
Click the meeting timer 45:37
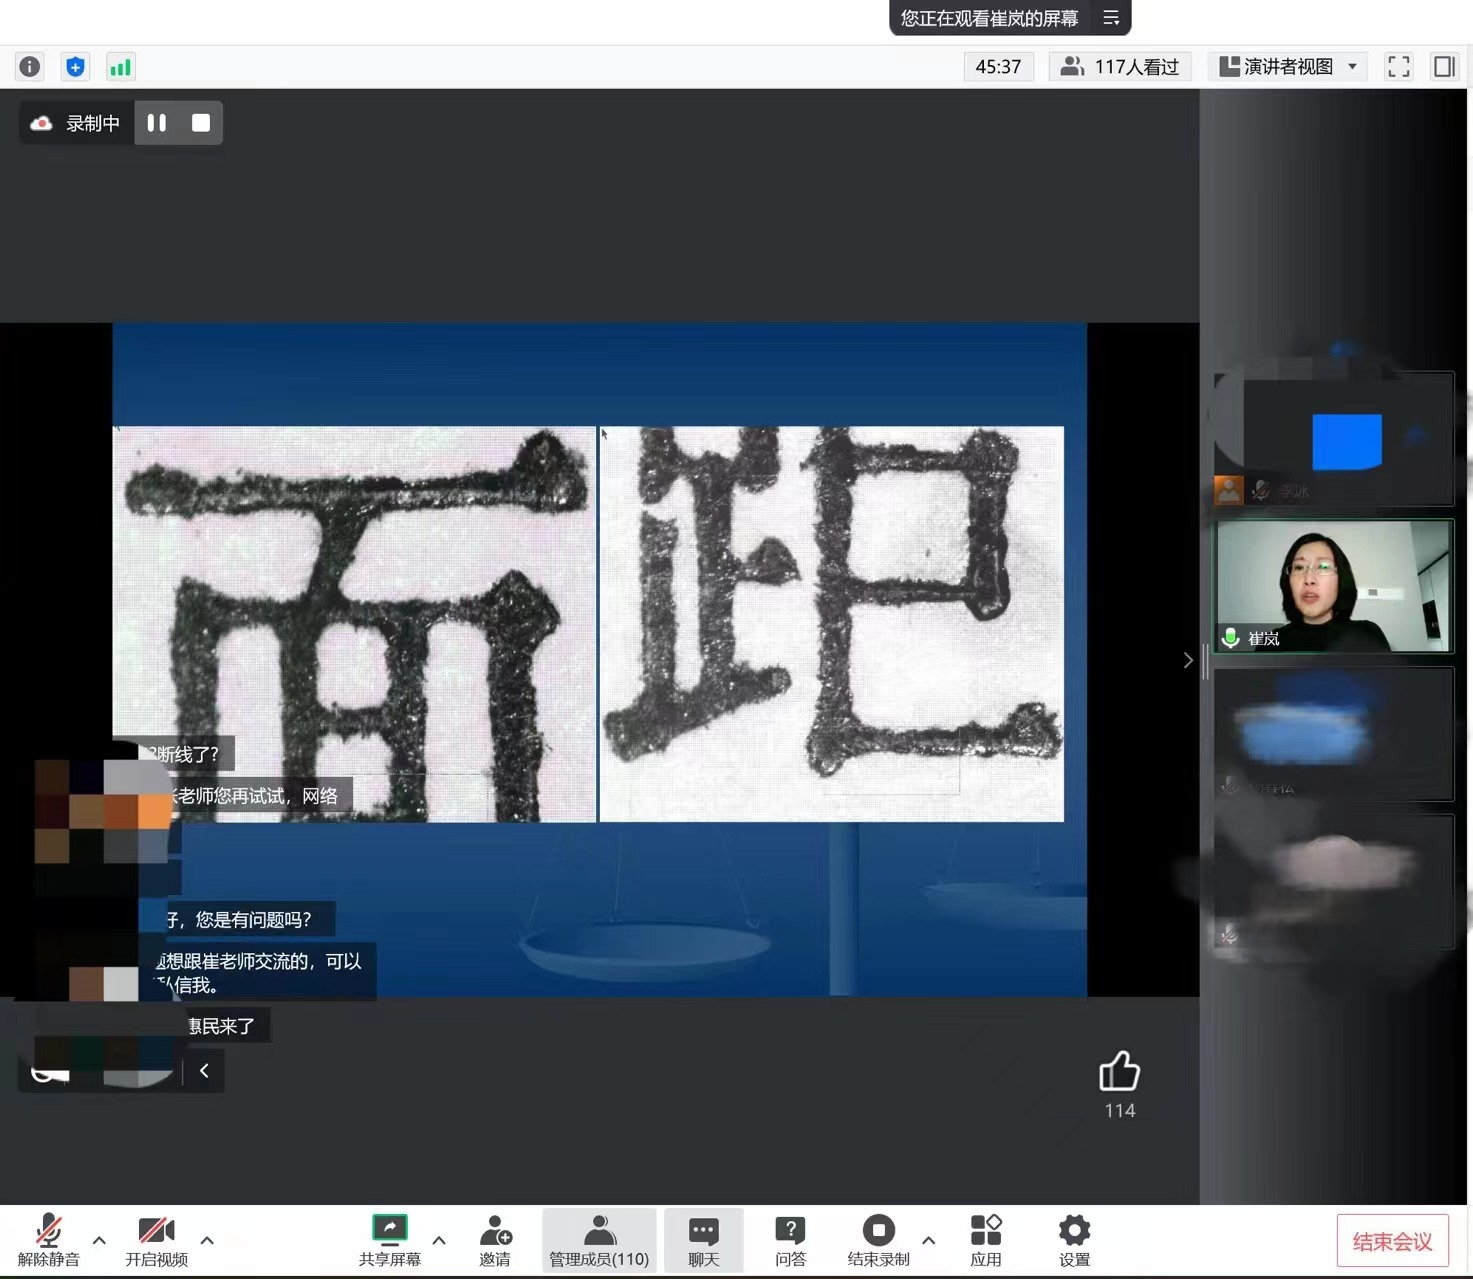(998, 67)
